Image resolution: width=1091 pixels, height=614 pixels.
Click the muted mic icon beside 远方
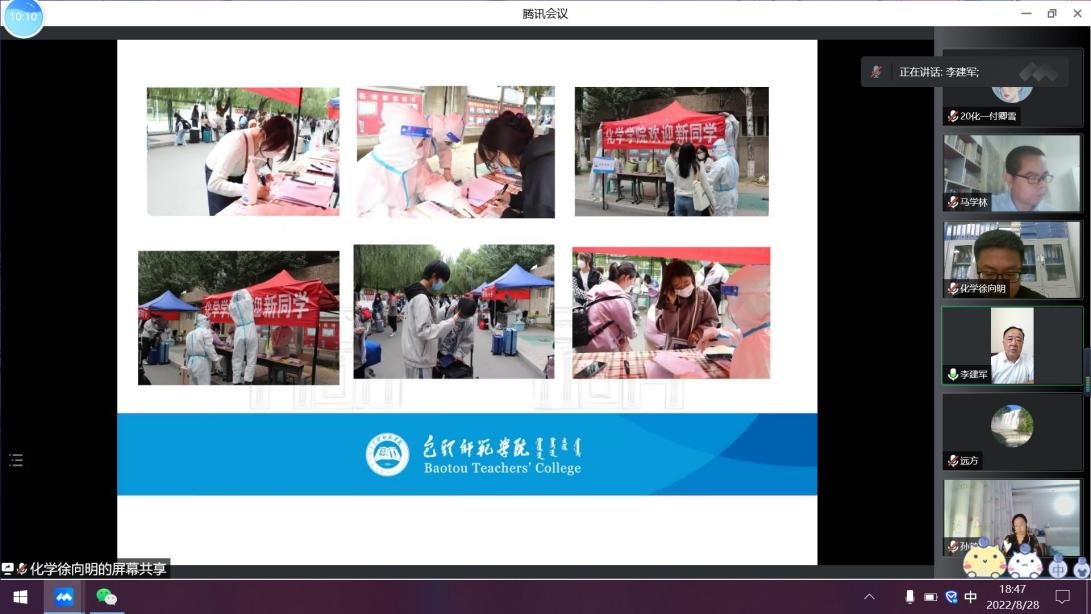(x=953, y=461)
